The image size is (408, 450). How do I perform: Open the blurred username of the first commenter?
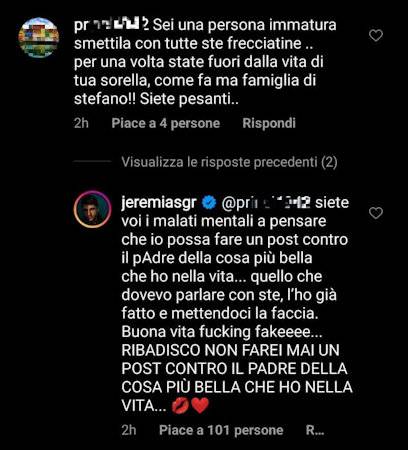point(111,26)
